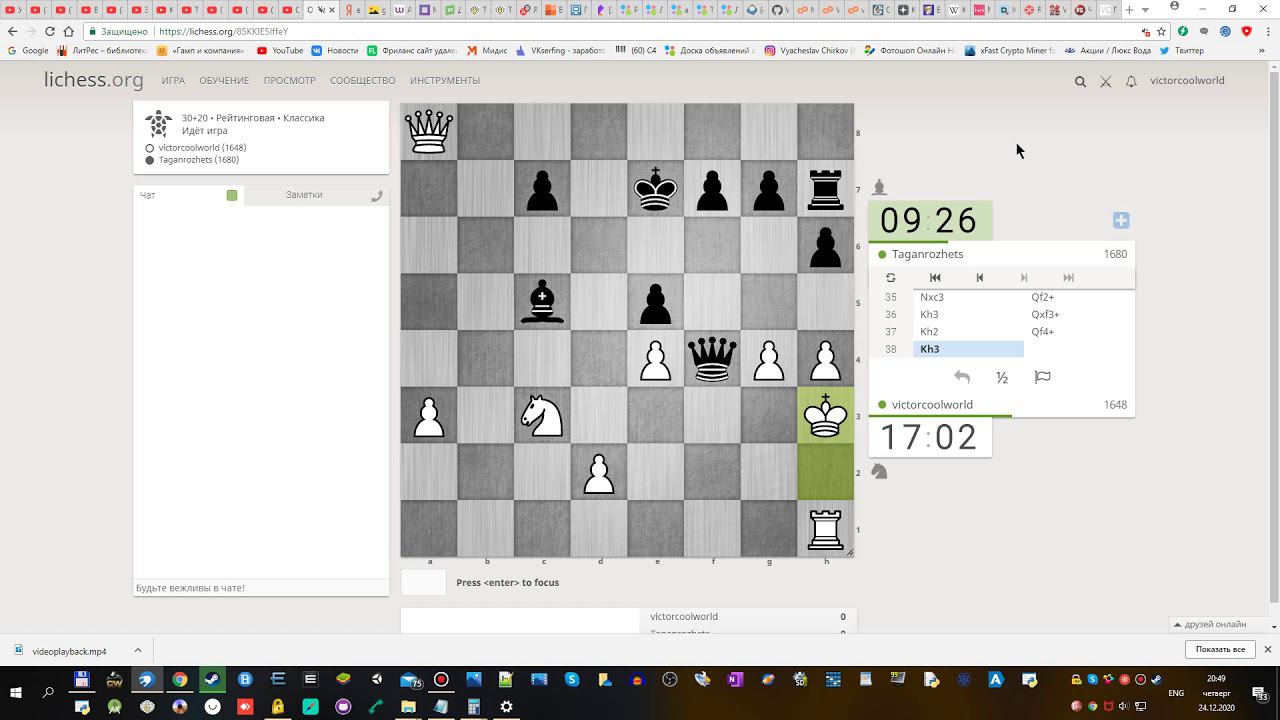Jump to the last move
1280x720 pixels.
coord(1068,278)
